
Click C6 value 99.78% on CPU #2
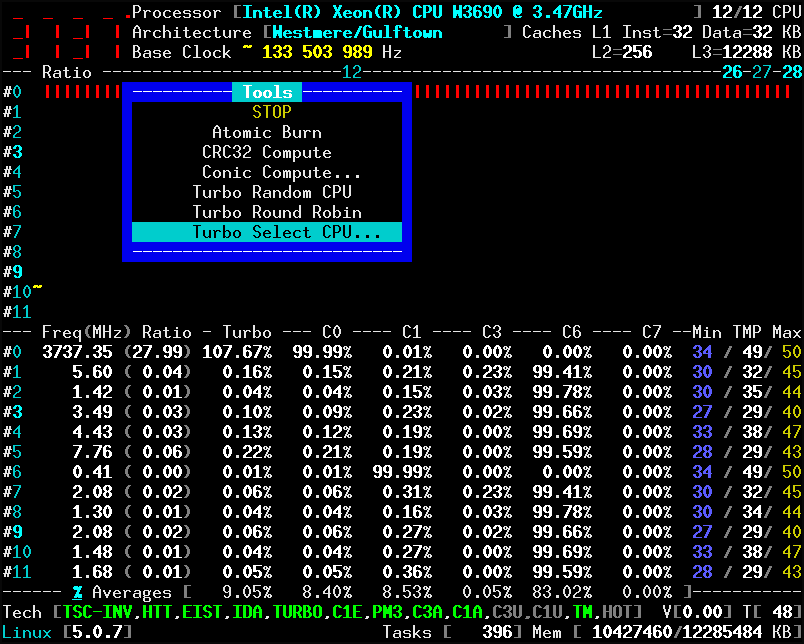562,392
